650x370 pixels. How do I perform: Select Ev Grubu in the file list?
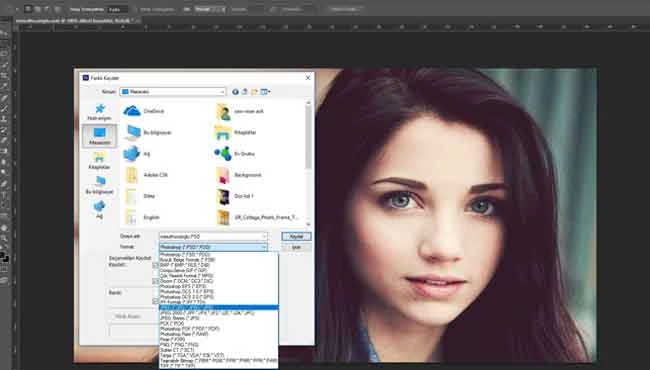click(235, 154)
